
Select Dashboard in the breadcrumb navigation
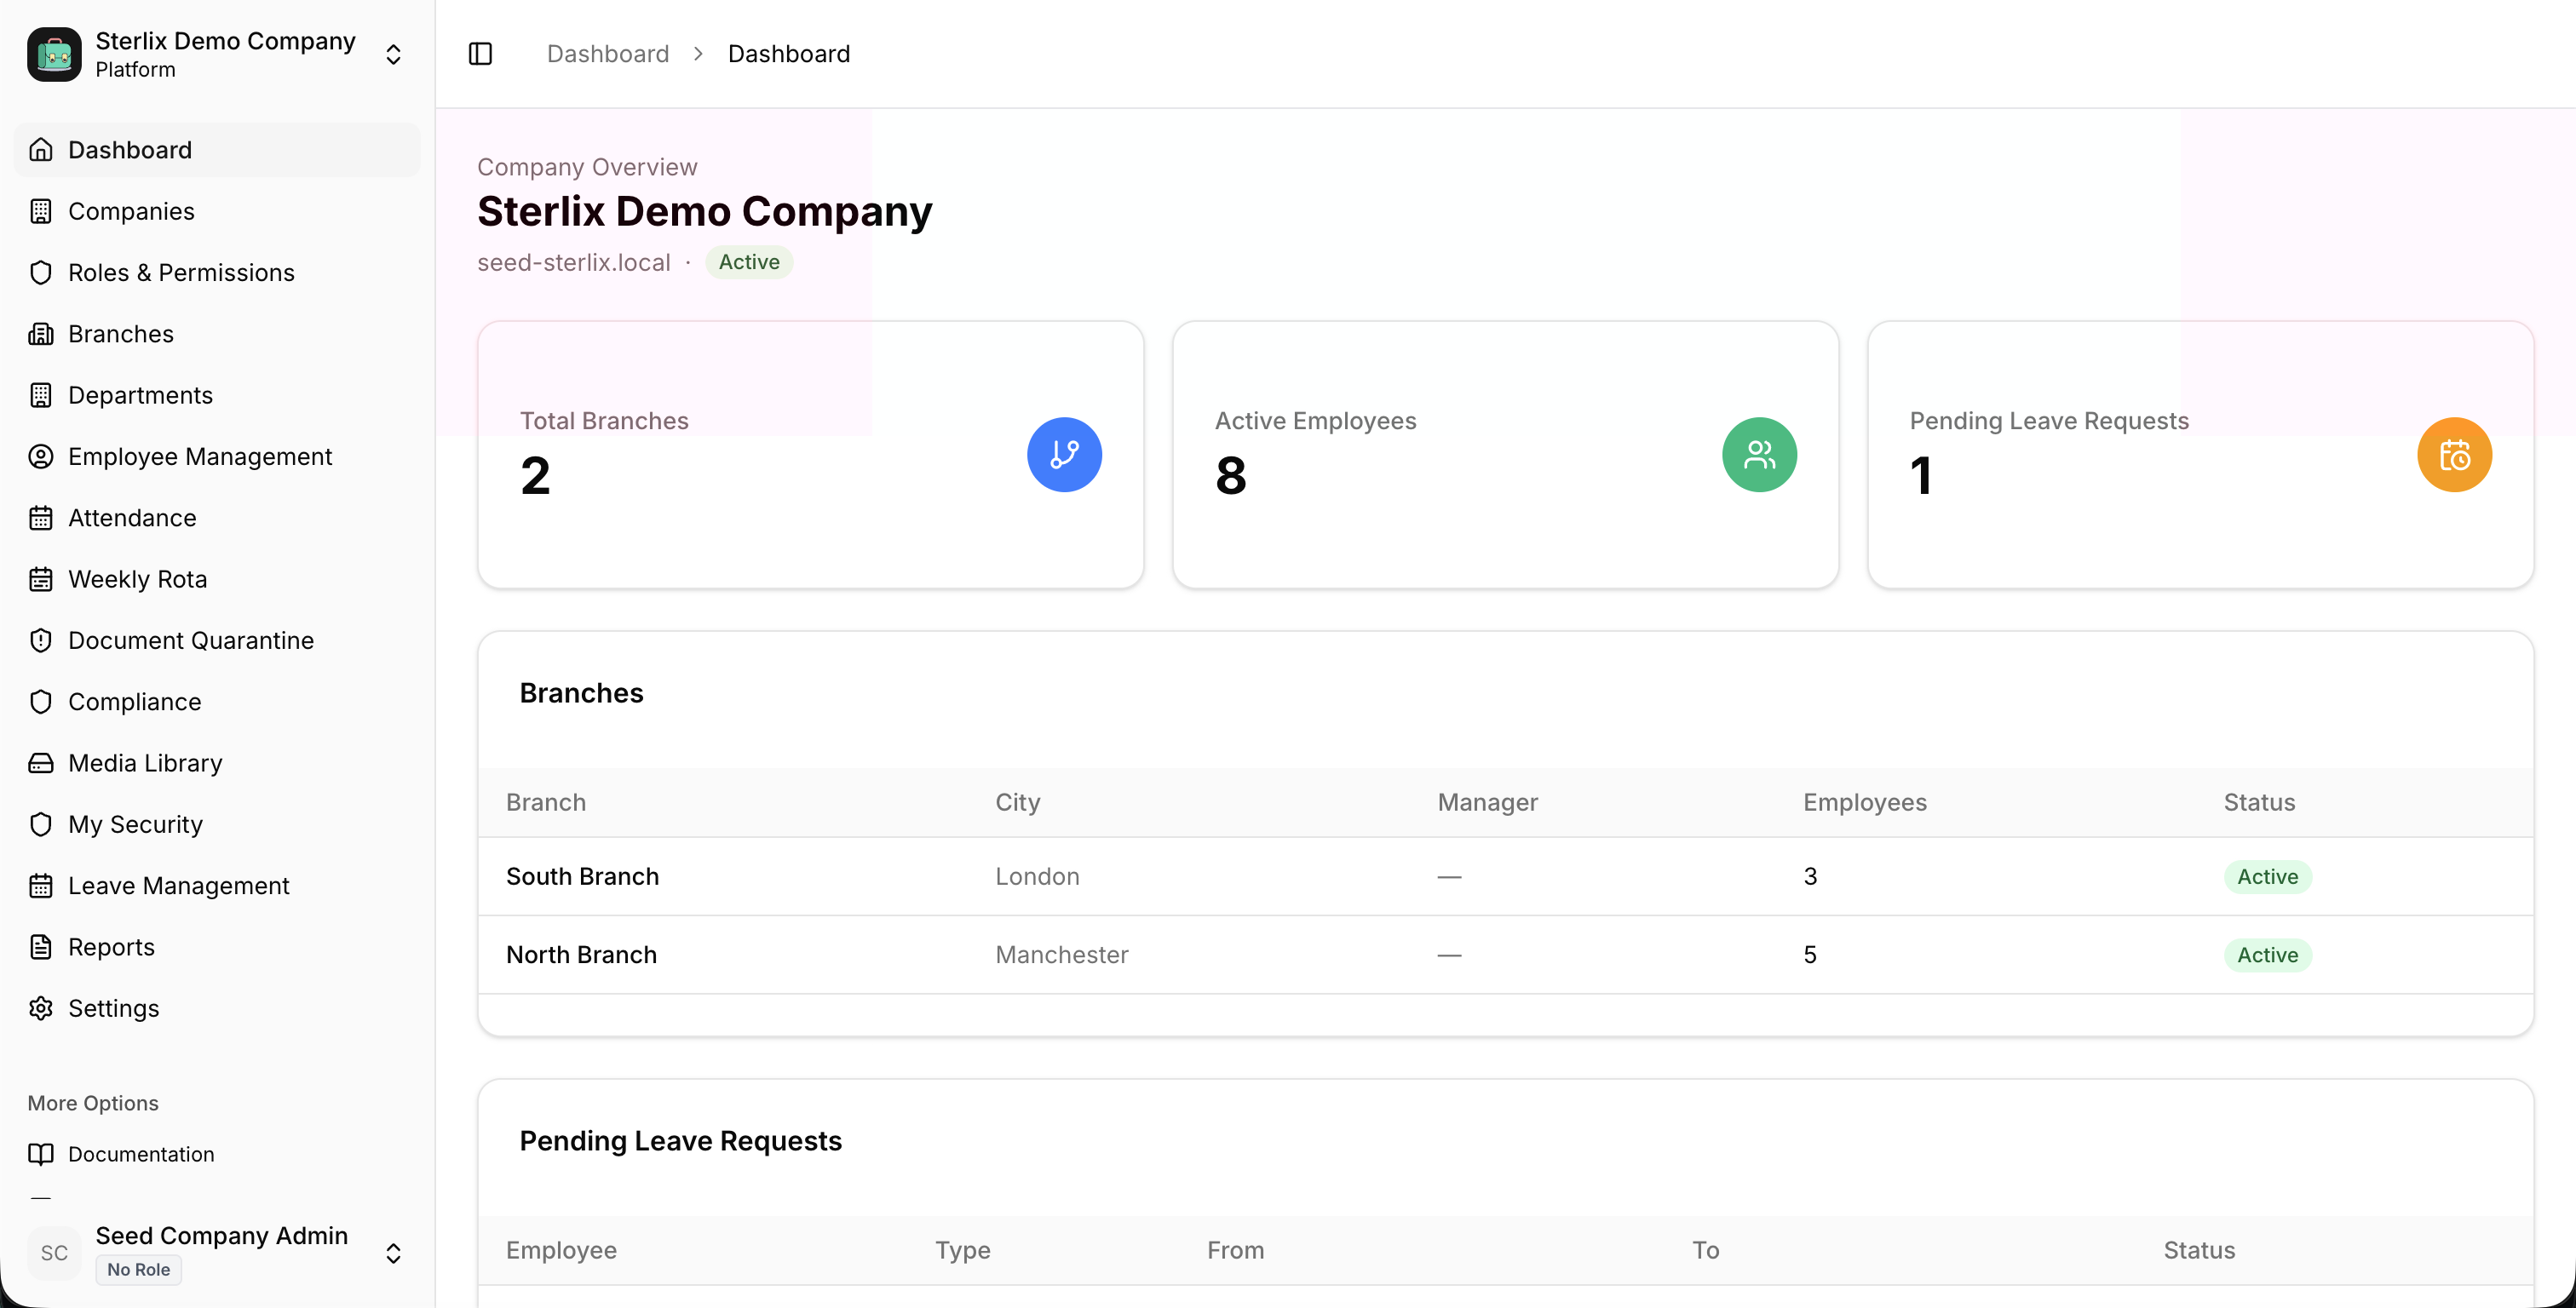point(607,53)
